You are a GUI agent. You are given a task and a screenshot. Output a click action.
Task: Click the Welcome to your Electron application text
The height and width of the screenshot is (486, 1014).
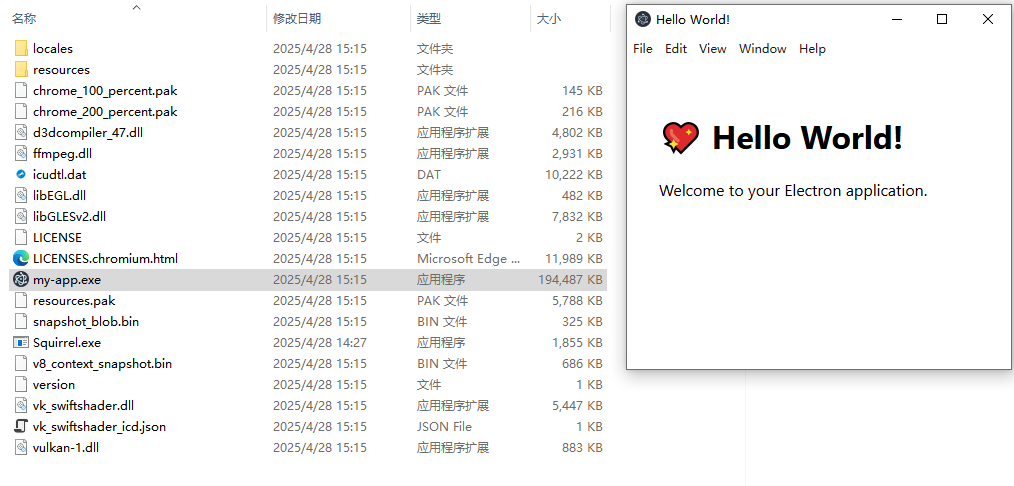point(793,191)
